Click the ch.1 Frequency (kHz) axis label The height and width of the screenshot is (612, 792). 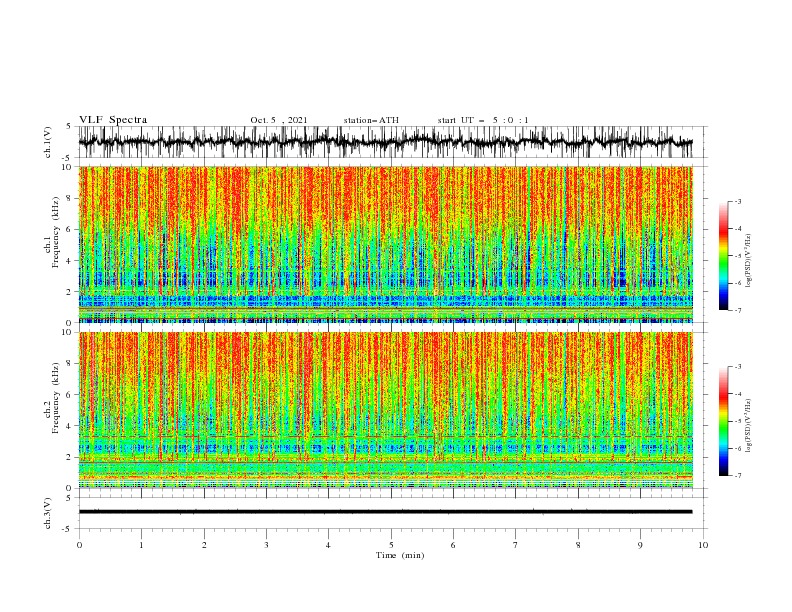[52, 232]
